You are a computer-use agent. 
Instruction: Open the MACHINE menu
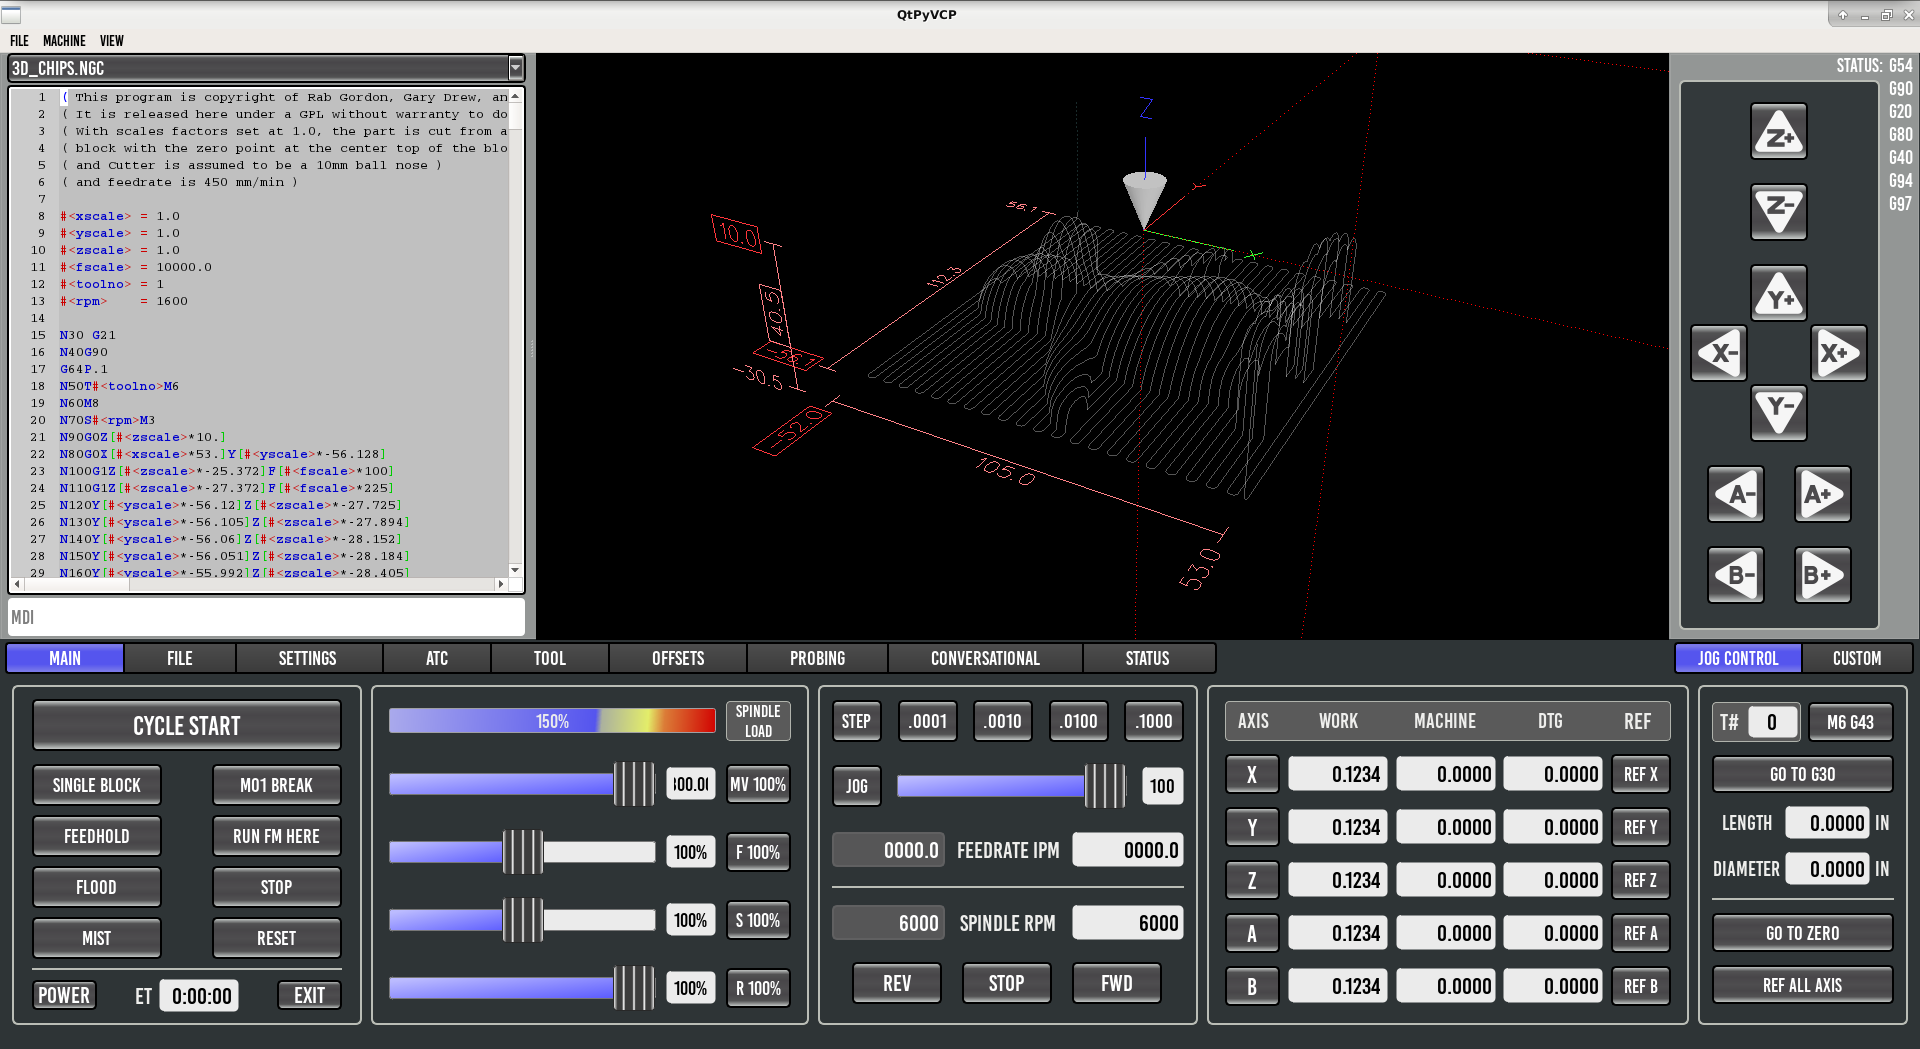(64, 41)
